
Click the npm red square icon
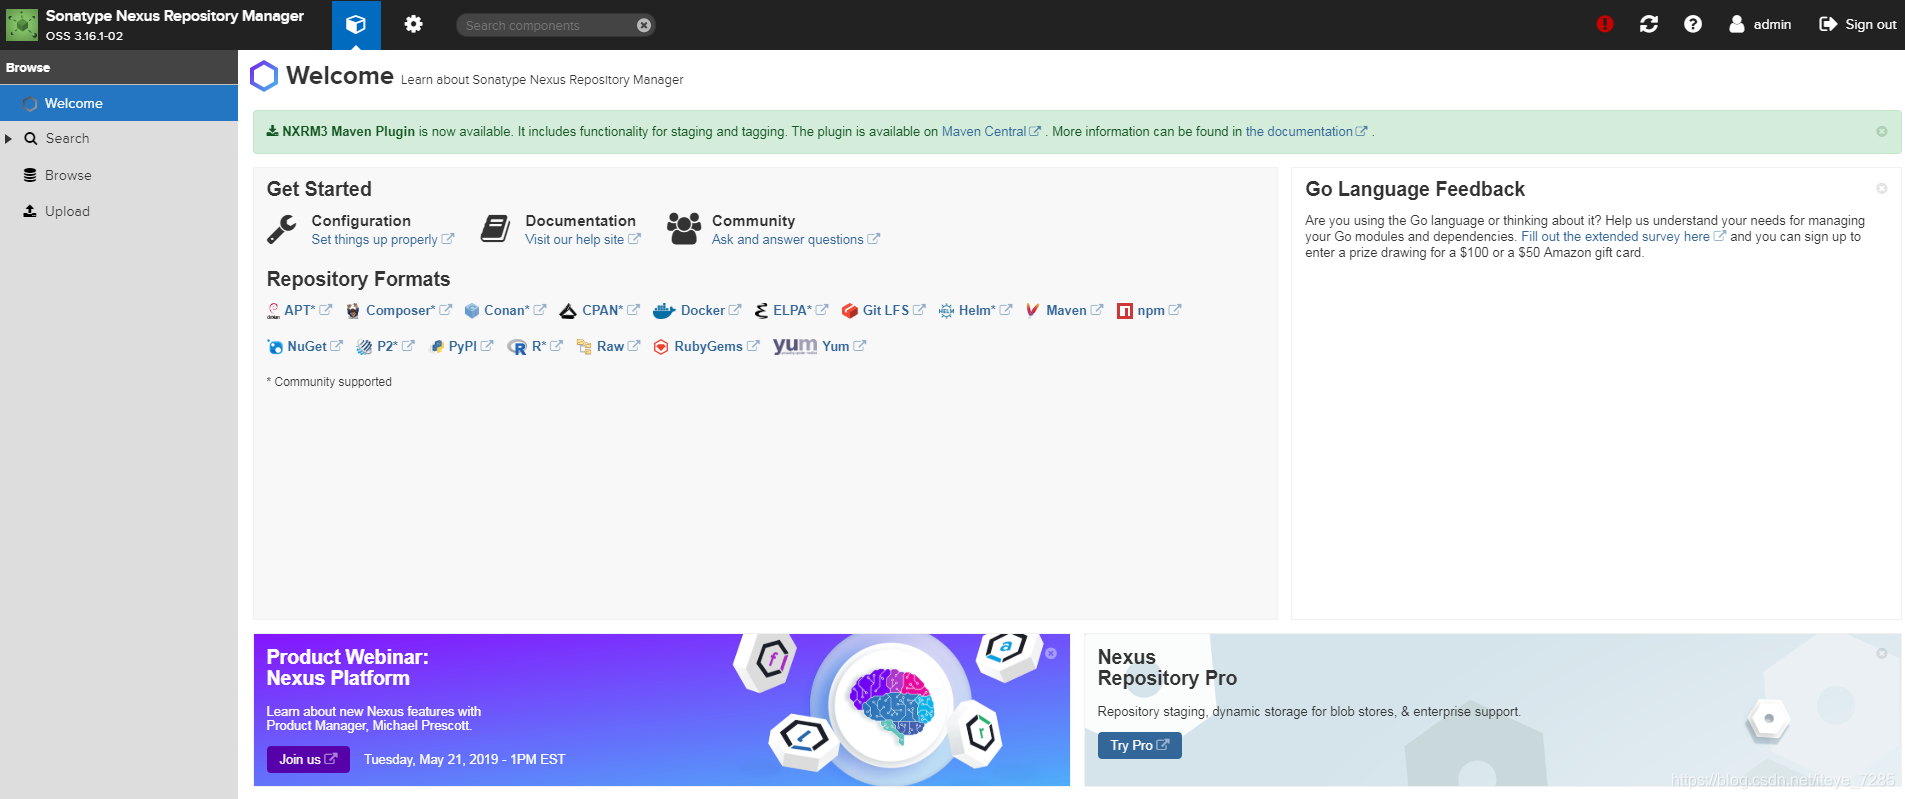point(1125,311)
